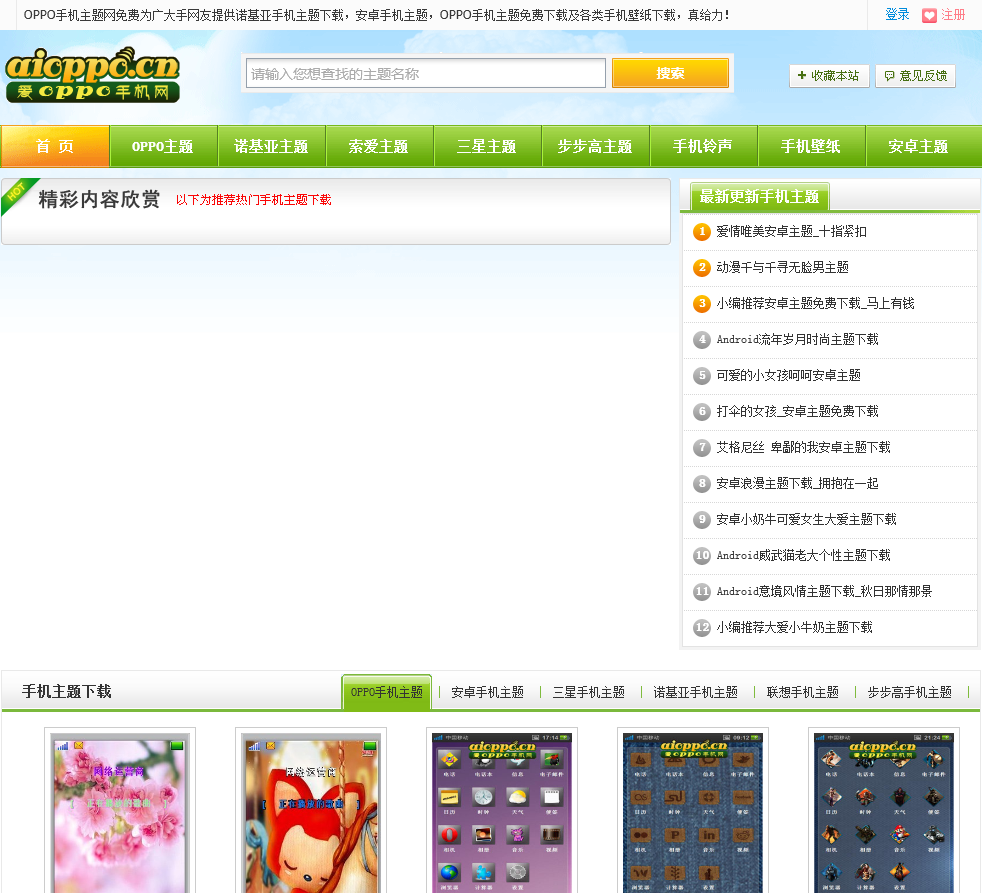The image size is (982, 893).
Task: Click the heart icon beside 注册
Action: (x=929, y=15)
